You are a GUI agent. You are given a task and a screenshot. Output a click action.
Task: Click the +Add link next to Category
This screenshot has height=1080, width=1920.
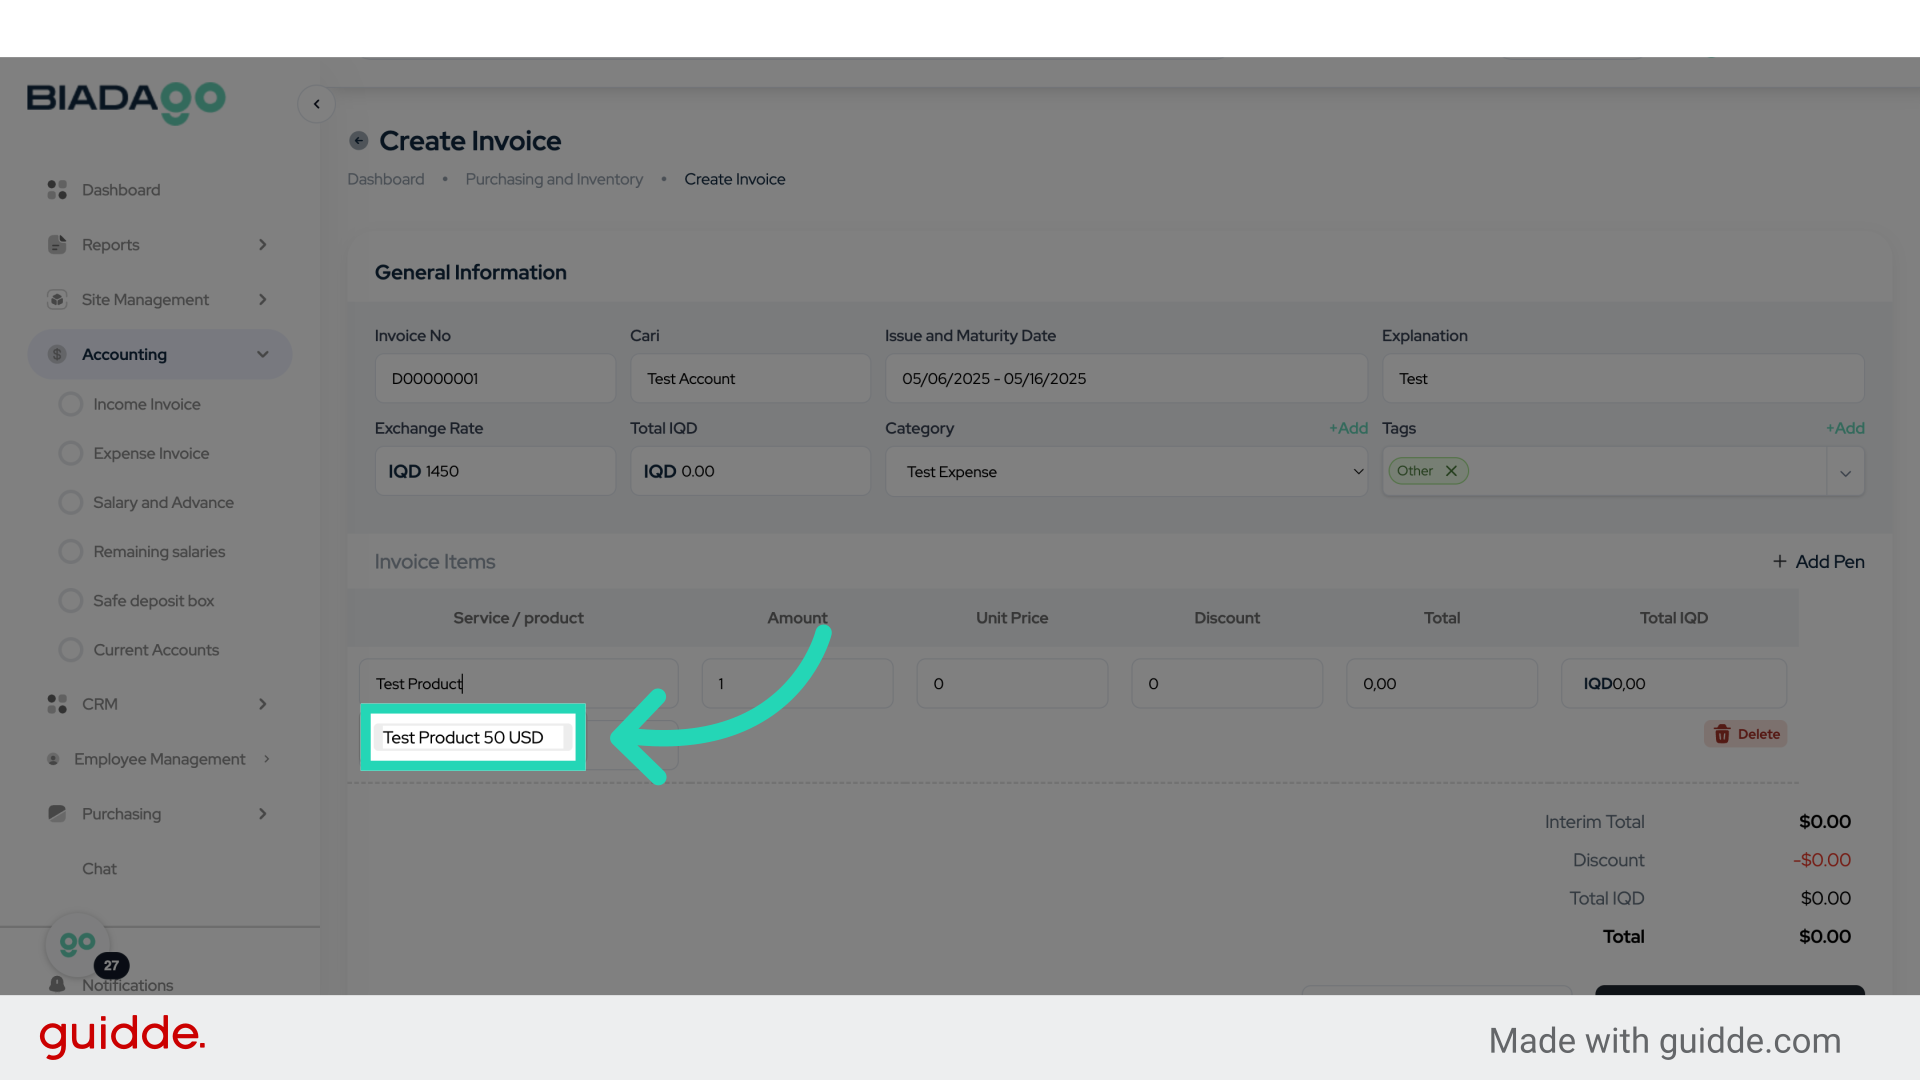(1348, 428)
